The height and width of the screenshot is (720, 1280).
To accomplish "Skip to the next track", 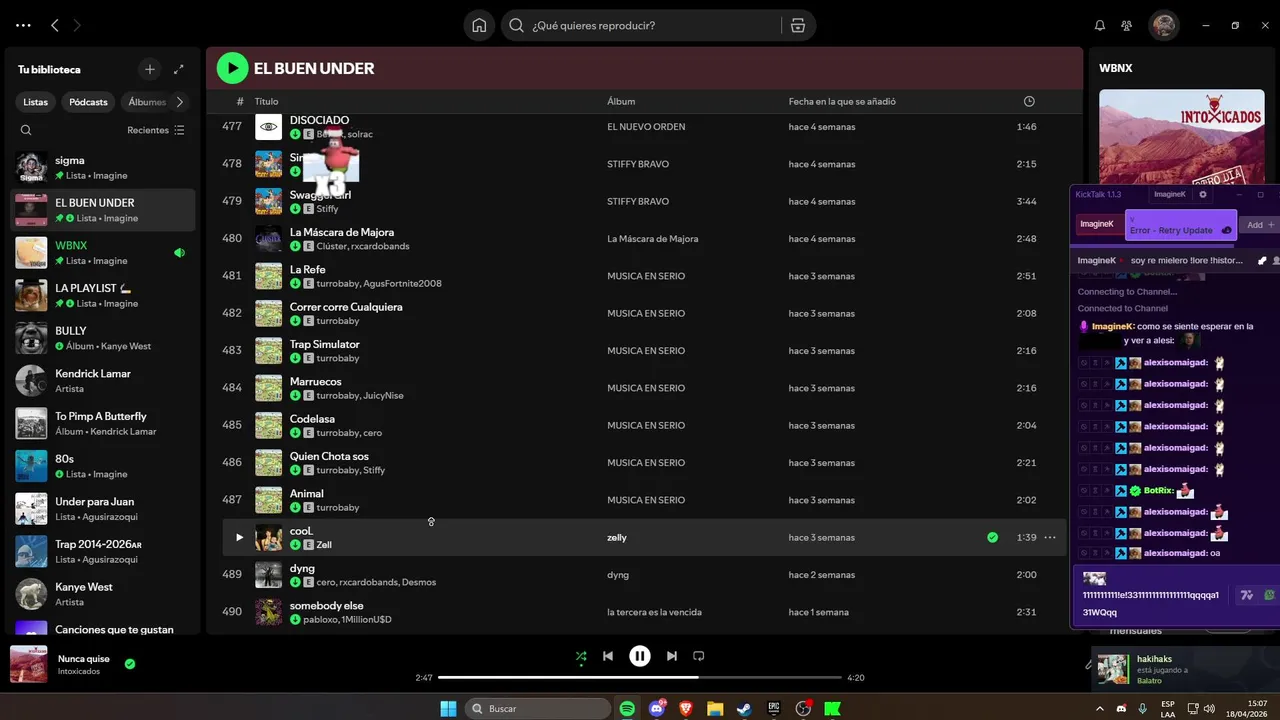I will tap(672, 656).
